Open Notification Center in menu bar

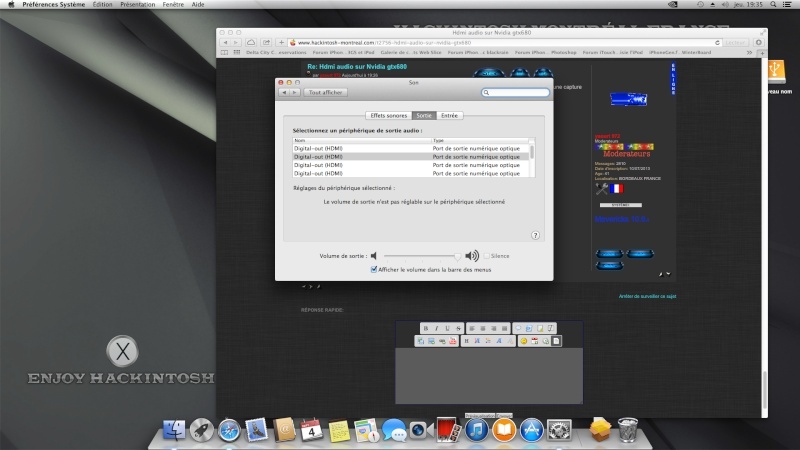787,5
